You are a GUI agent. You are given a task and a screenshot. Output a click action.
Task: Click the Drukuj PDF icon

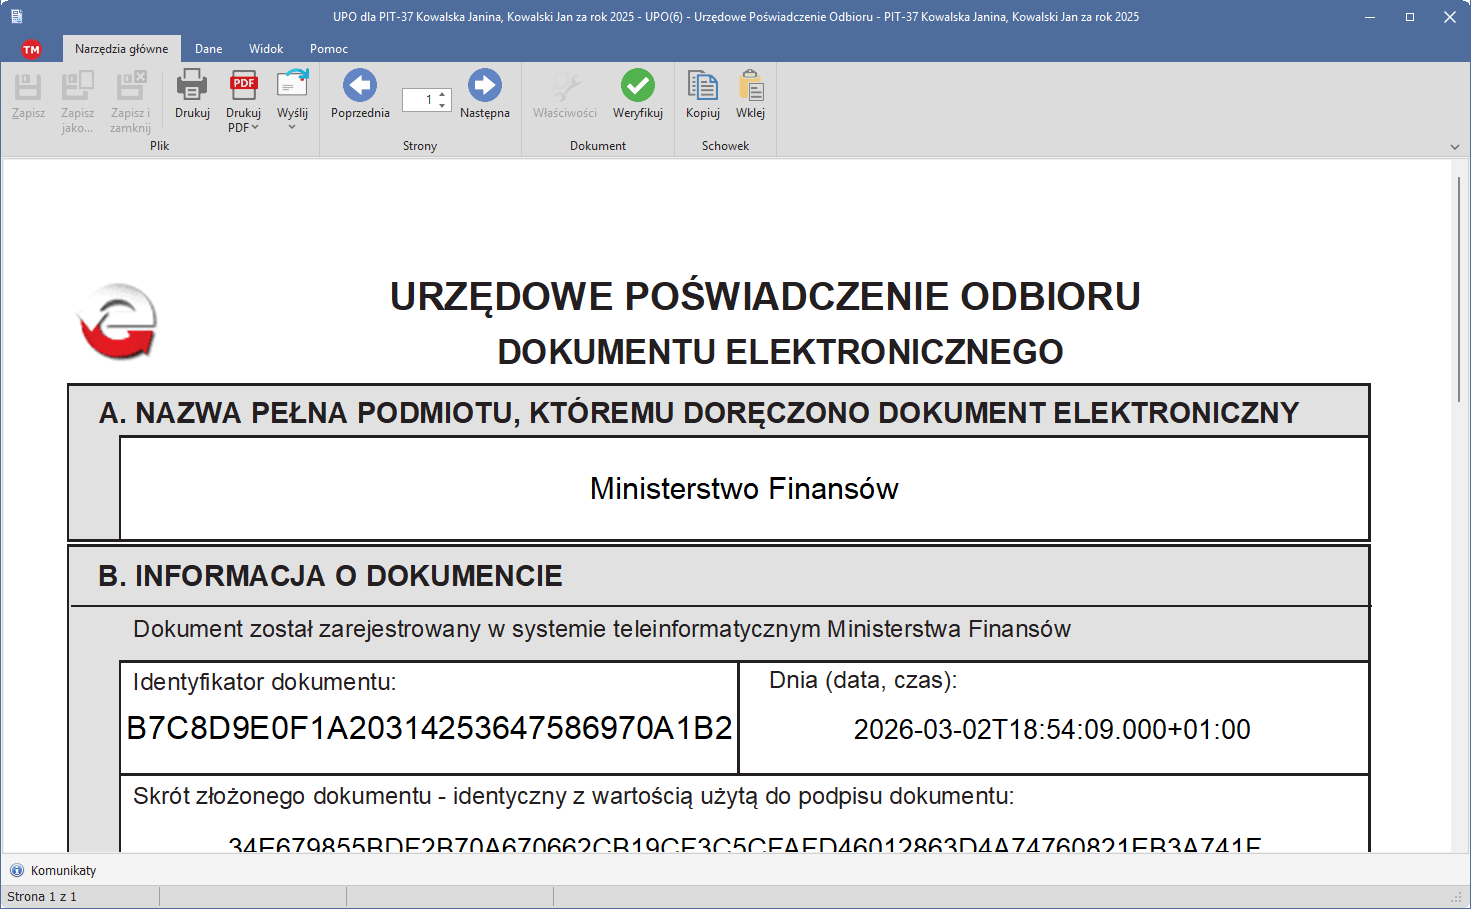click(243, 86)
